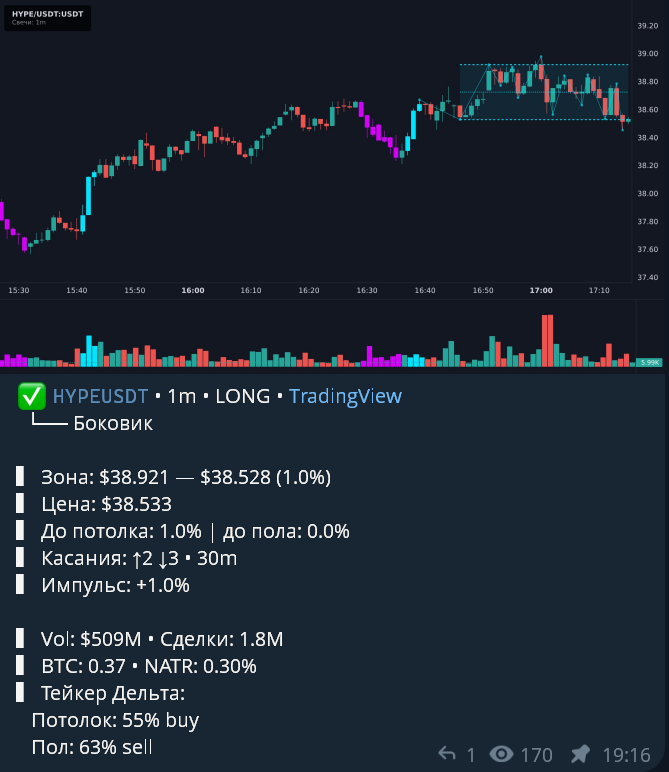The width and height of the screenshot is (669, 772).
Task: Click the Боковик pattern label
Action: (x=113, y=424)
